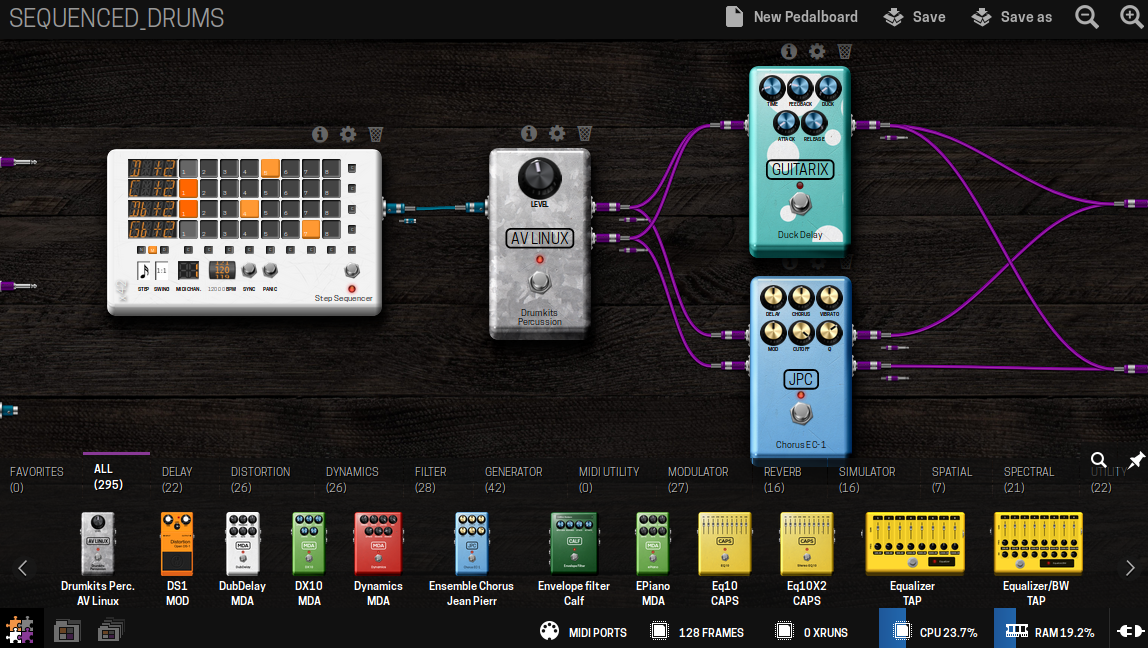Open Step Sequencer settings gear

(348, 134)
